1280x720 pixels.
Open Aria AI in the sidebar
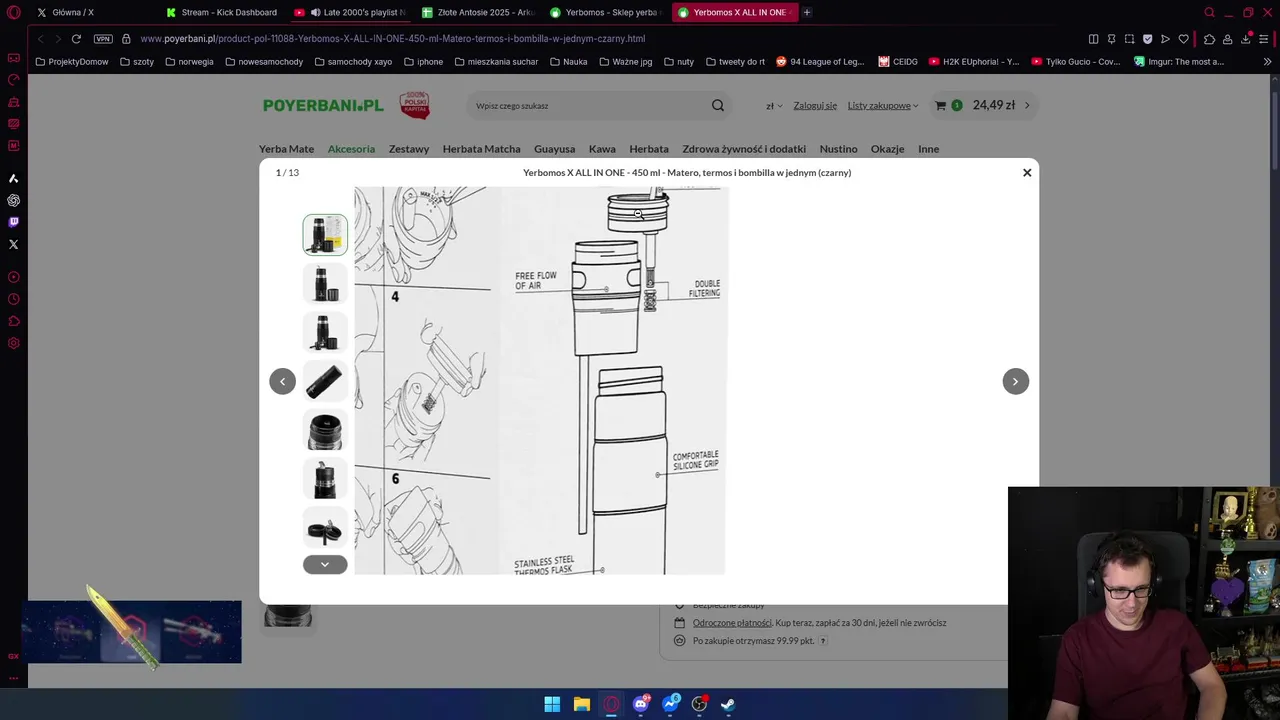pyautogui.click(x=13, y=178)
